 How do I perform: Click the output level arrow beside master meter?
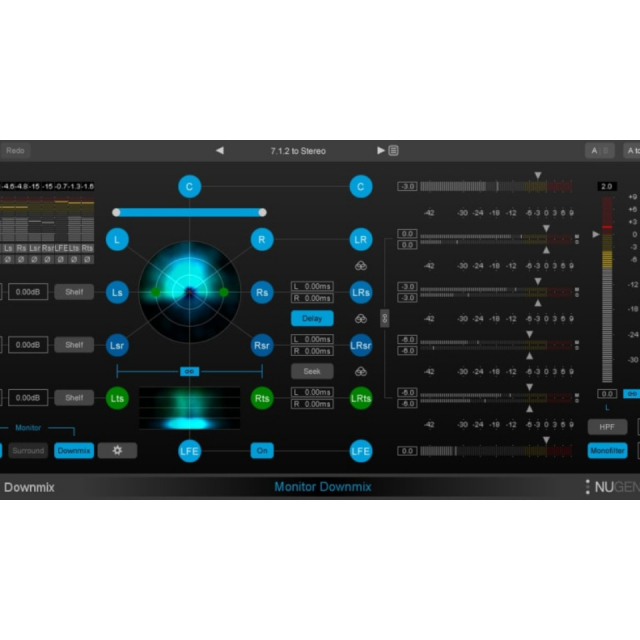(x=596, y=234)
